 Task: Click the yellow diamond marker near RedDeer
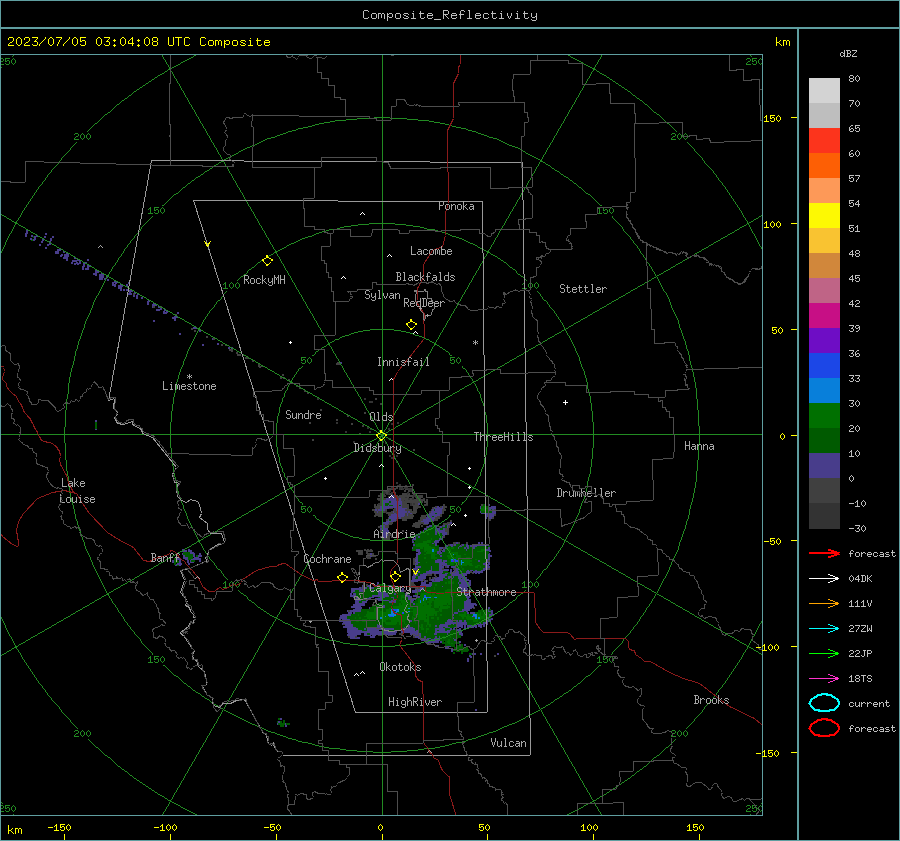click(412, 325)
